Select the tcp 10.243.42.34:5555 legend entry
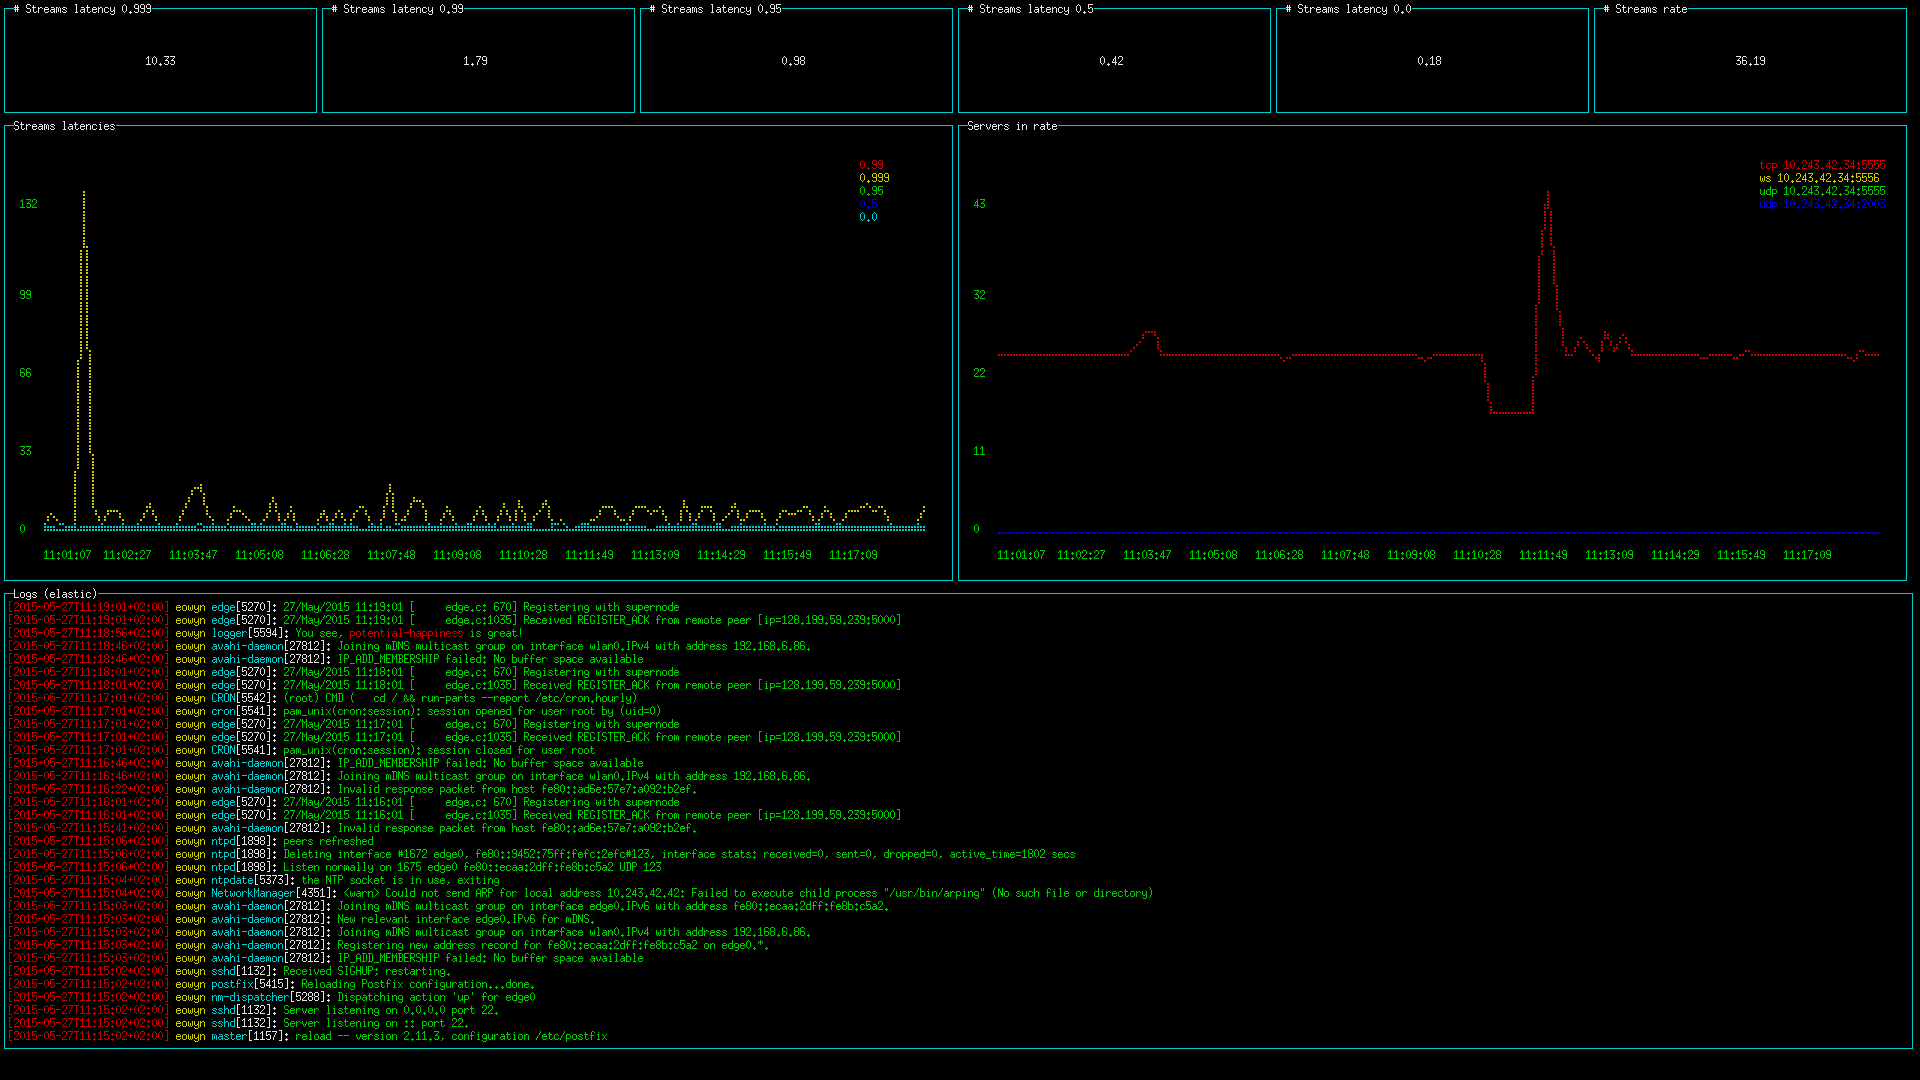The image size is (1920, 1080). pyautogui.click(x=1822, y=165)
